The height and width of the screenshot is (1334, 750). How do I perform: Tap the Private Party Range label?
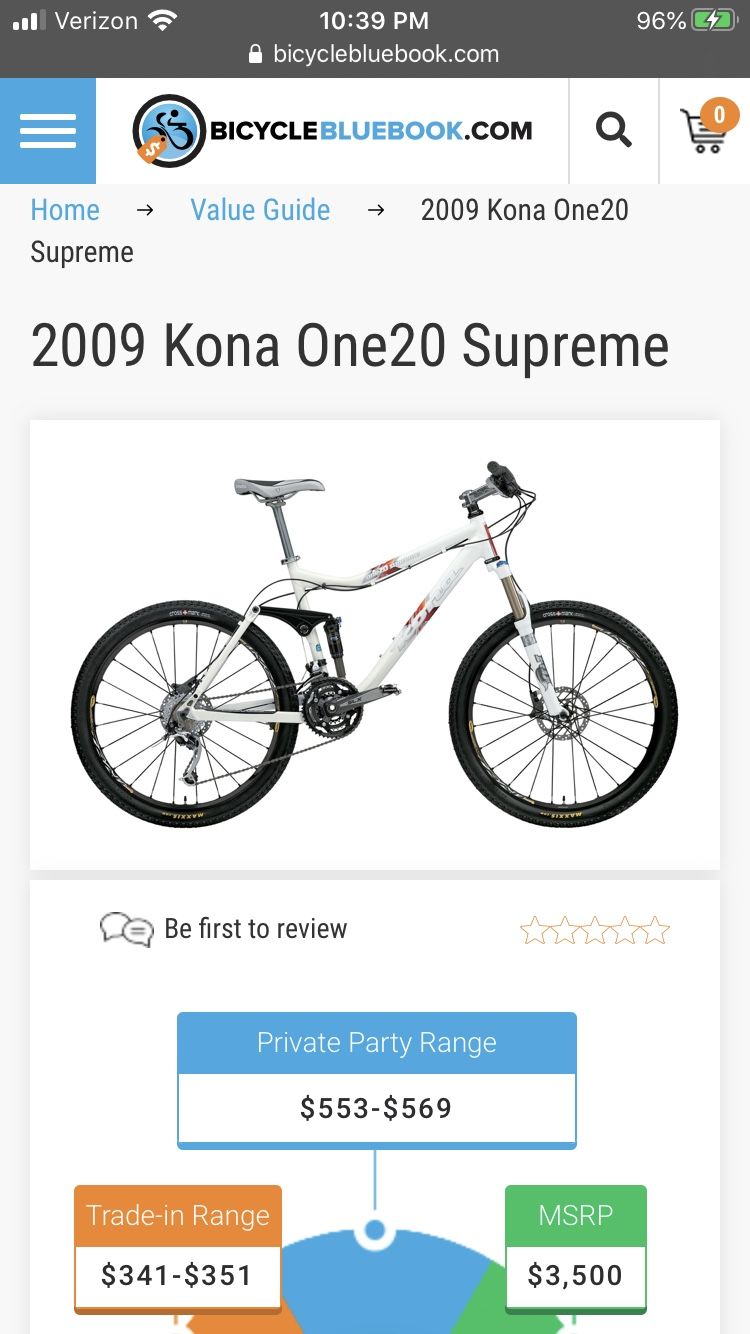[376, 1043]
